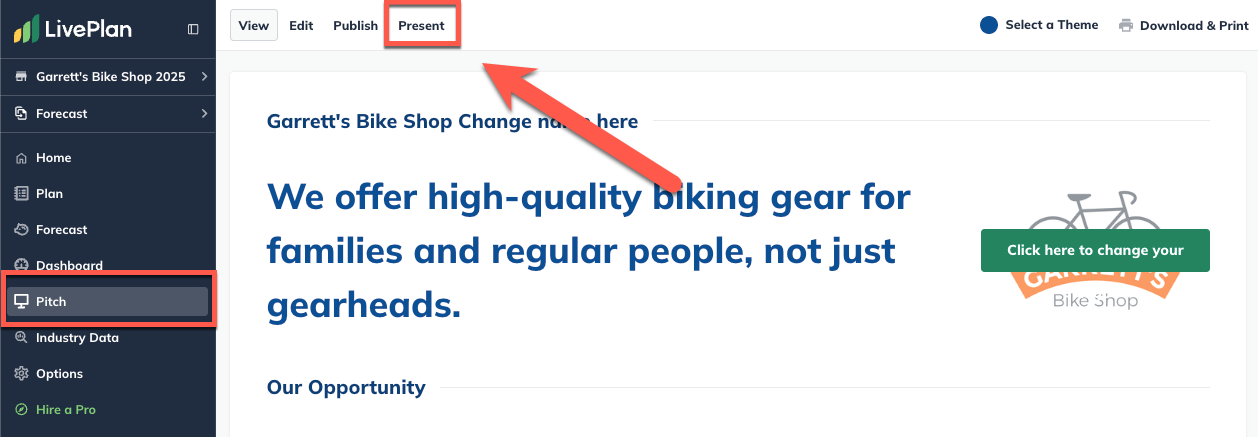Click the pitch headline text about biking gear
This screenshot has width=1258, height=437.
tap(588, 250)
